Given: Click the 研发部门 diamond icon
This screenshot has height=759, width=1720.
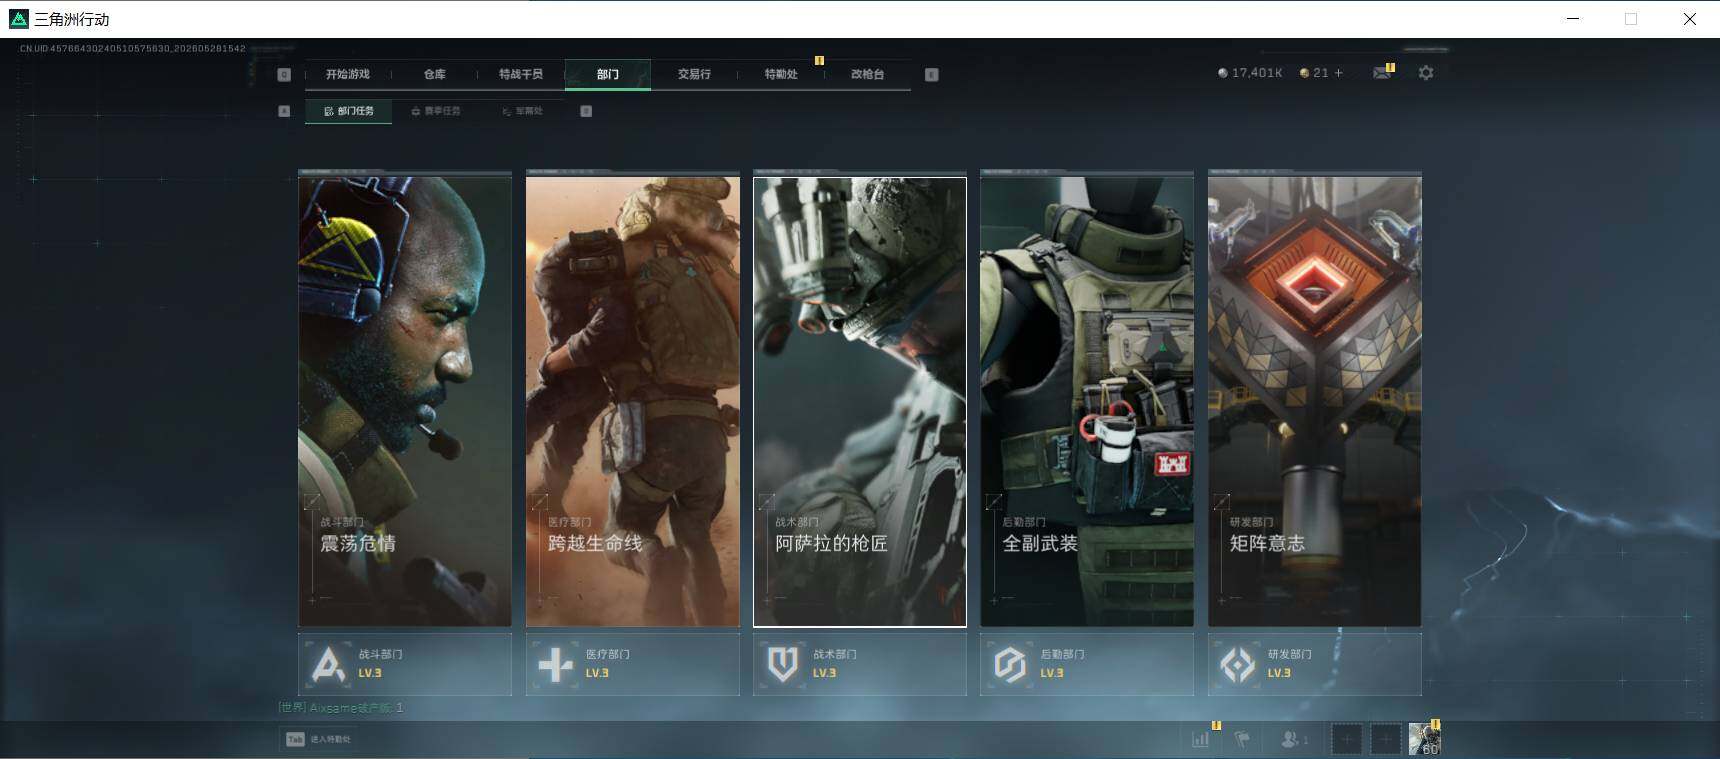Looking at the screenshot, I should tap(1238, 664).
